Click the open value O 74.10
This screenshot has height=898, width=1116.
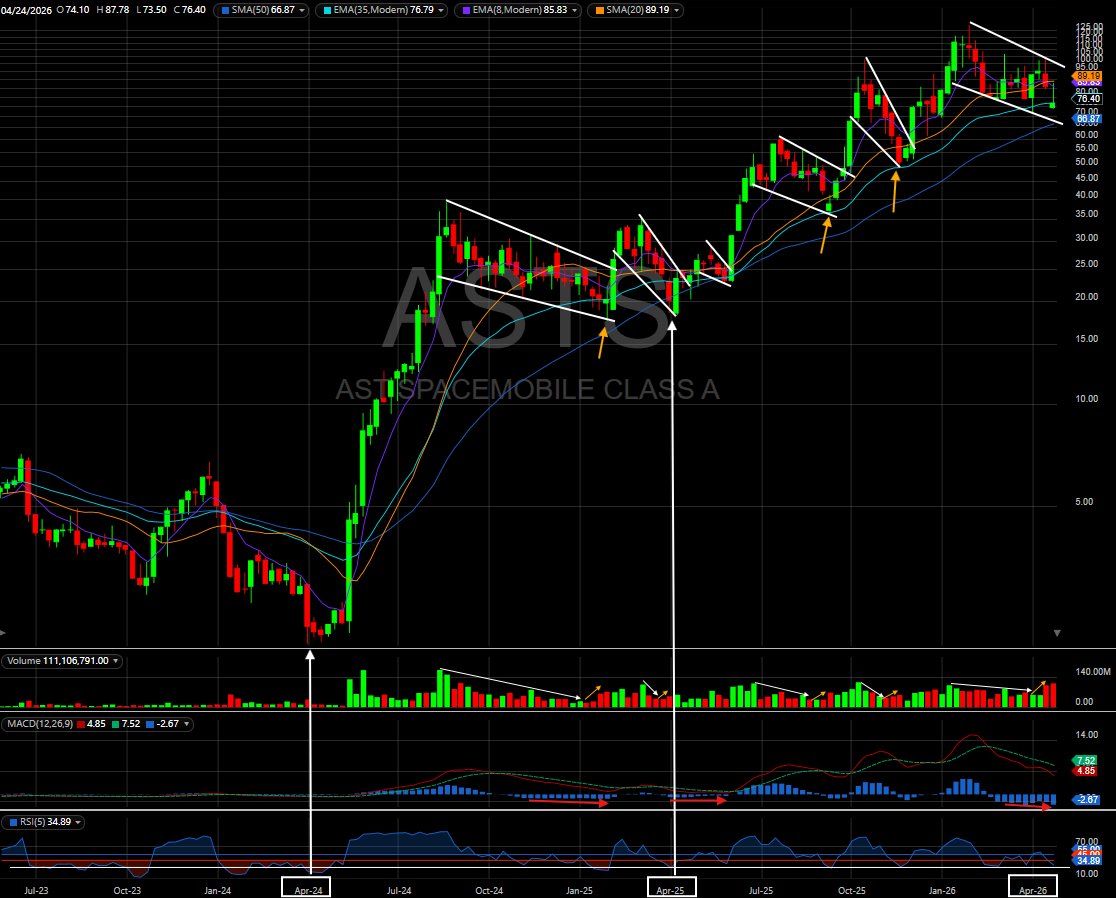pos(73,10)
